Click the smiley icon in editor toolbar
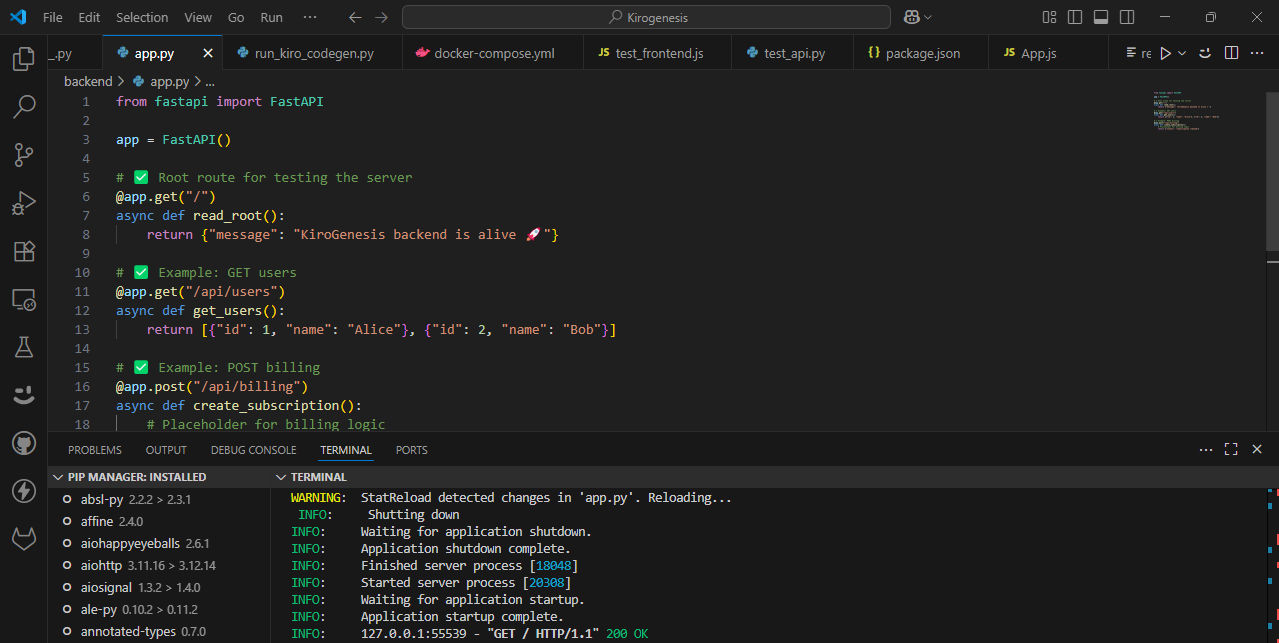 pyautogui.click(x=1205, y=53)
